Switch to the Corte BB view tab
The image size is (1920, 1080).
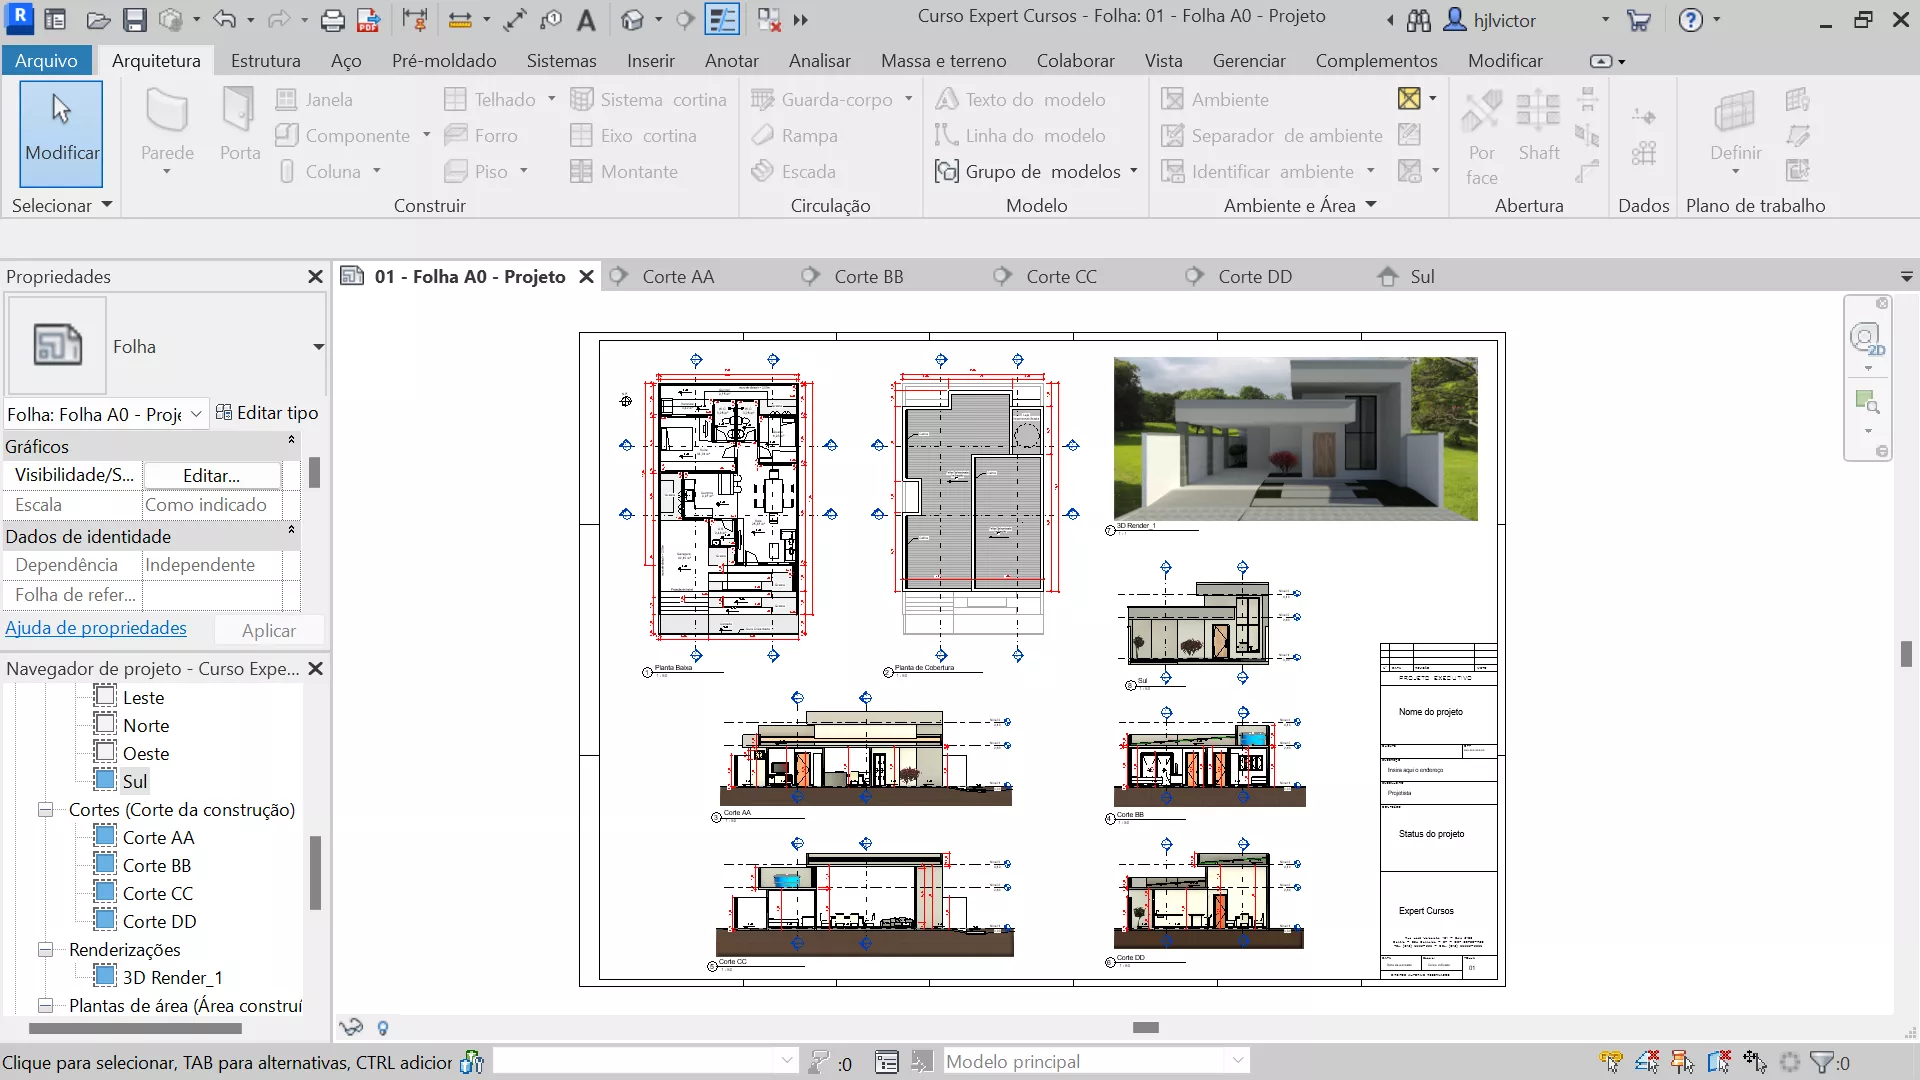click(868, 276)
